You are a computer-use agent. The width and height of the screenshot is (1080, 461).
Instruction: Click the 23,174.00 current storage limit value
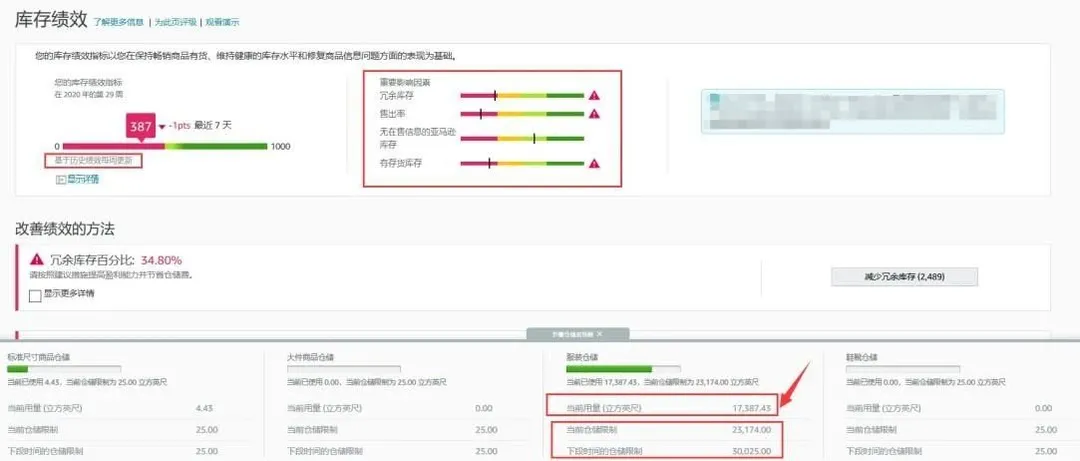pos(751,430)
